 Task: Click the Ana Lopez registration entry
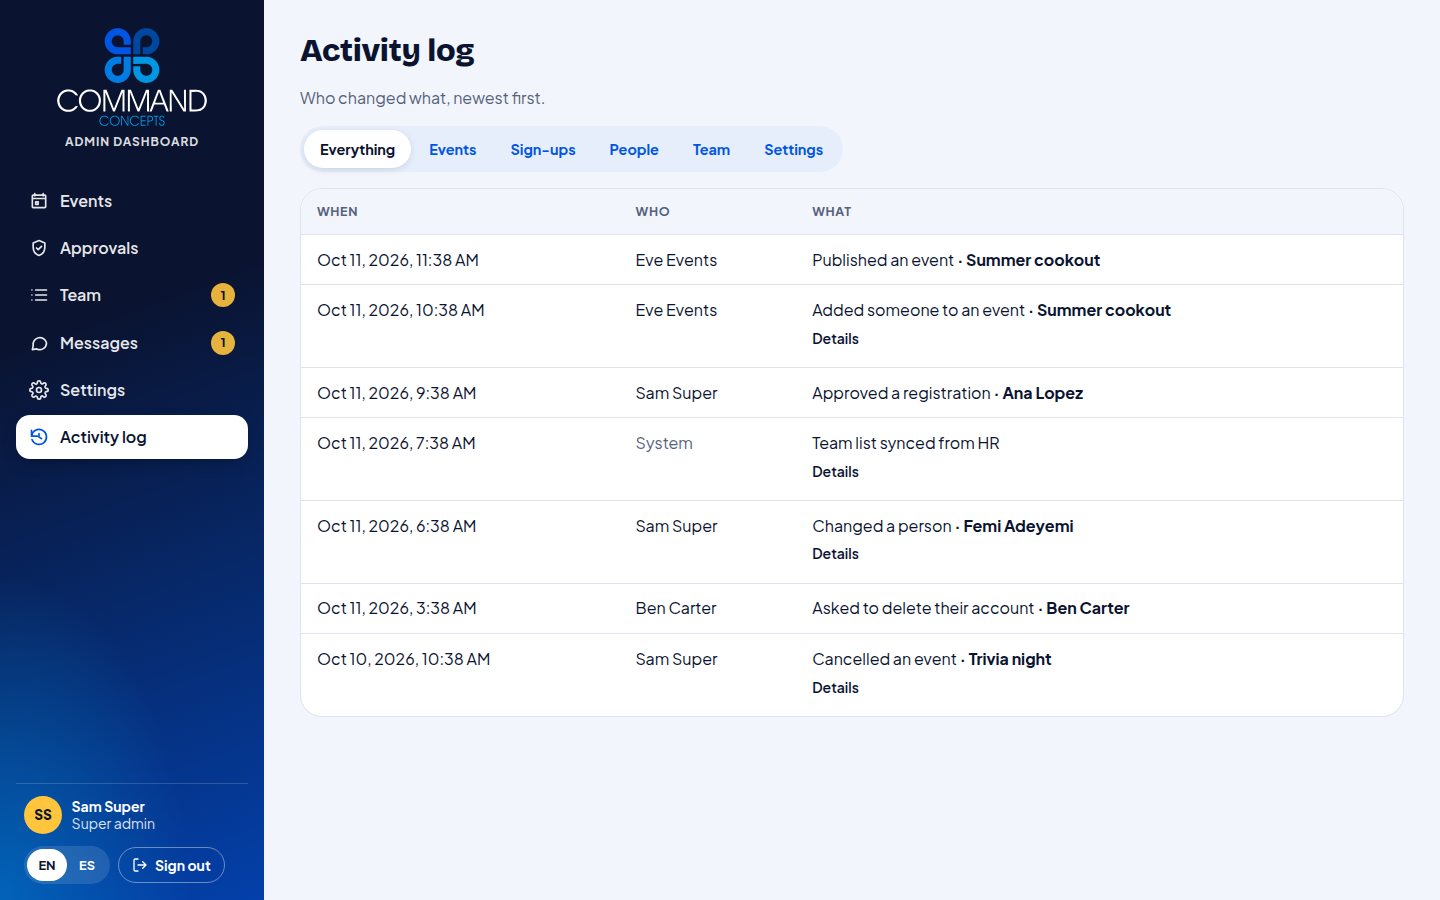pyautogui.click(x=852, y=393)
